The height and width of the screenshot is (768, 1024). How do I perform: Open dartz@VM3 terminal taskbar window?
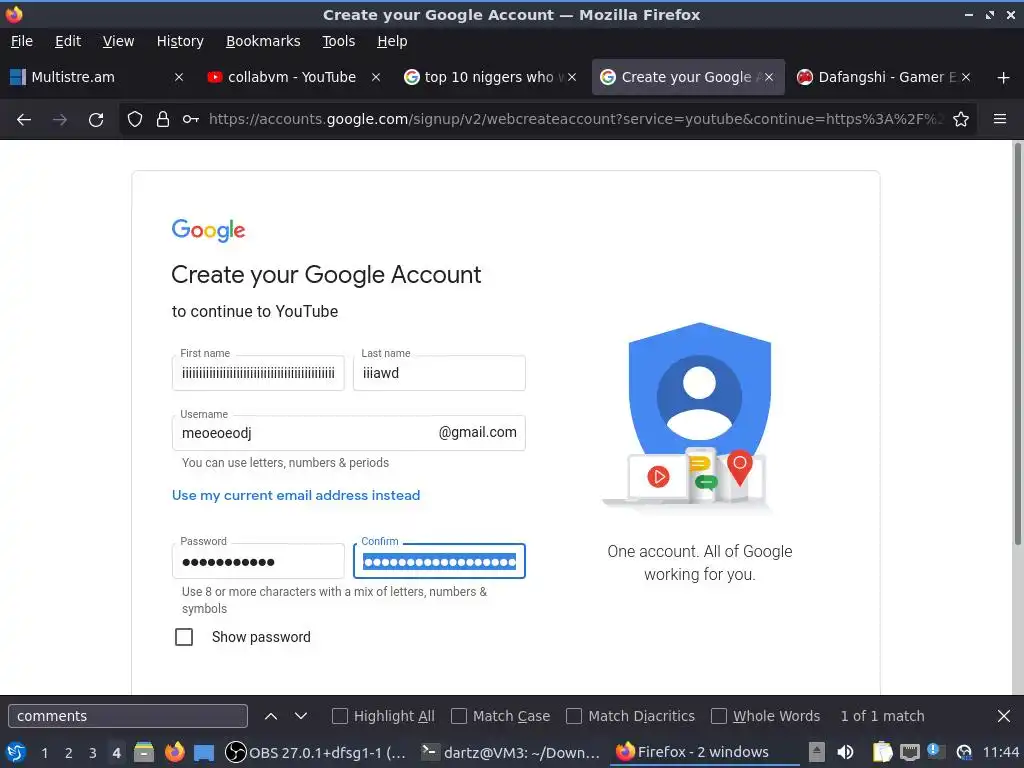coord(510,752)
